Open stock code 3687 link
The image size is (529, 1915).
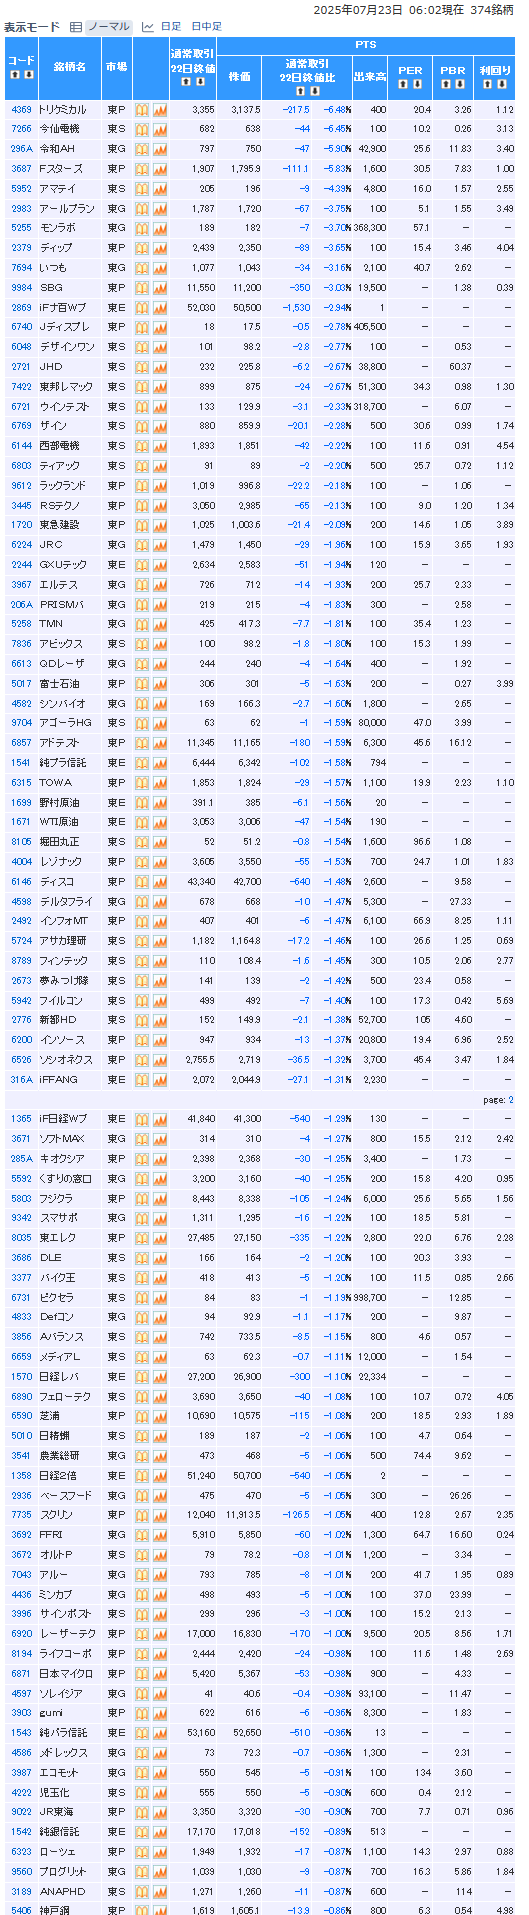coord(21,168)
